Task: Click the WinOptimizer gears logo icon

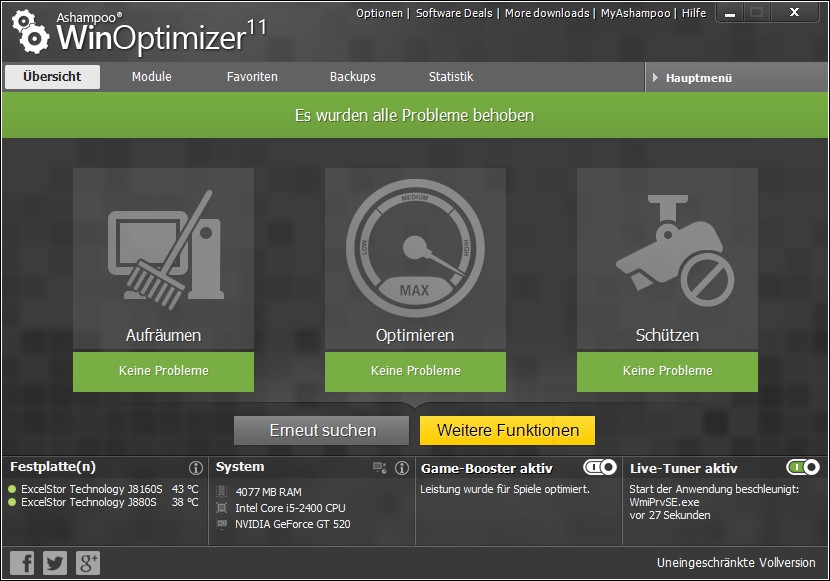Action: coord(31,32)
